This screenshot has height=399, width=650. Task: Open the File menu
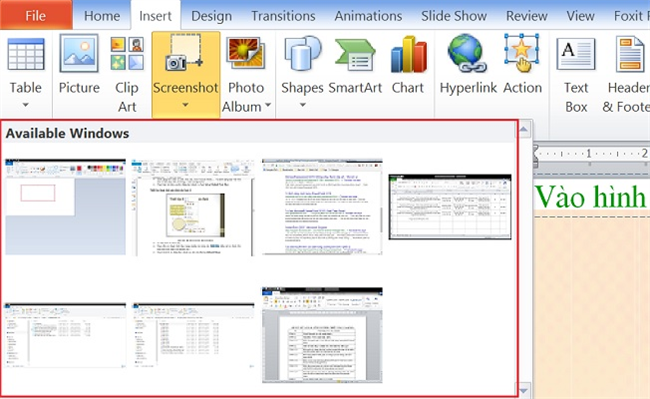point(36,16)
